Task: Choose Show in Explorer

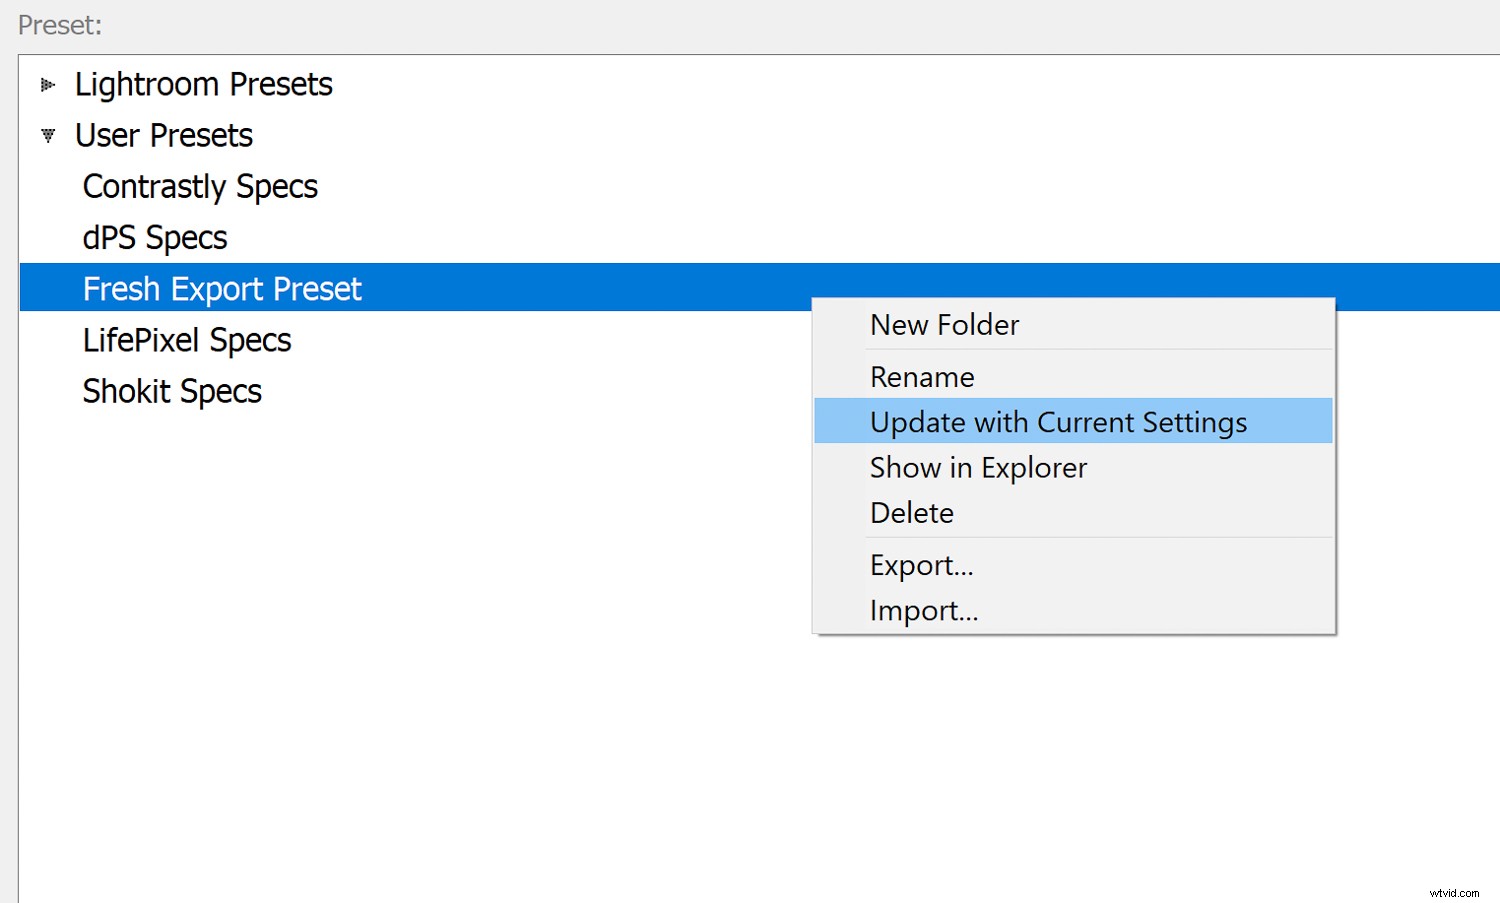Action: [978, 467]
